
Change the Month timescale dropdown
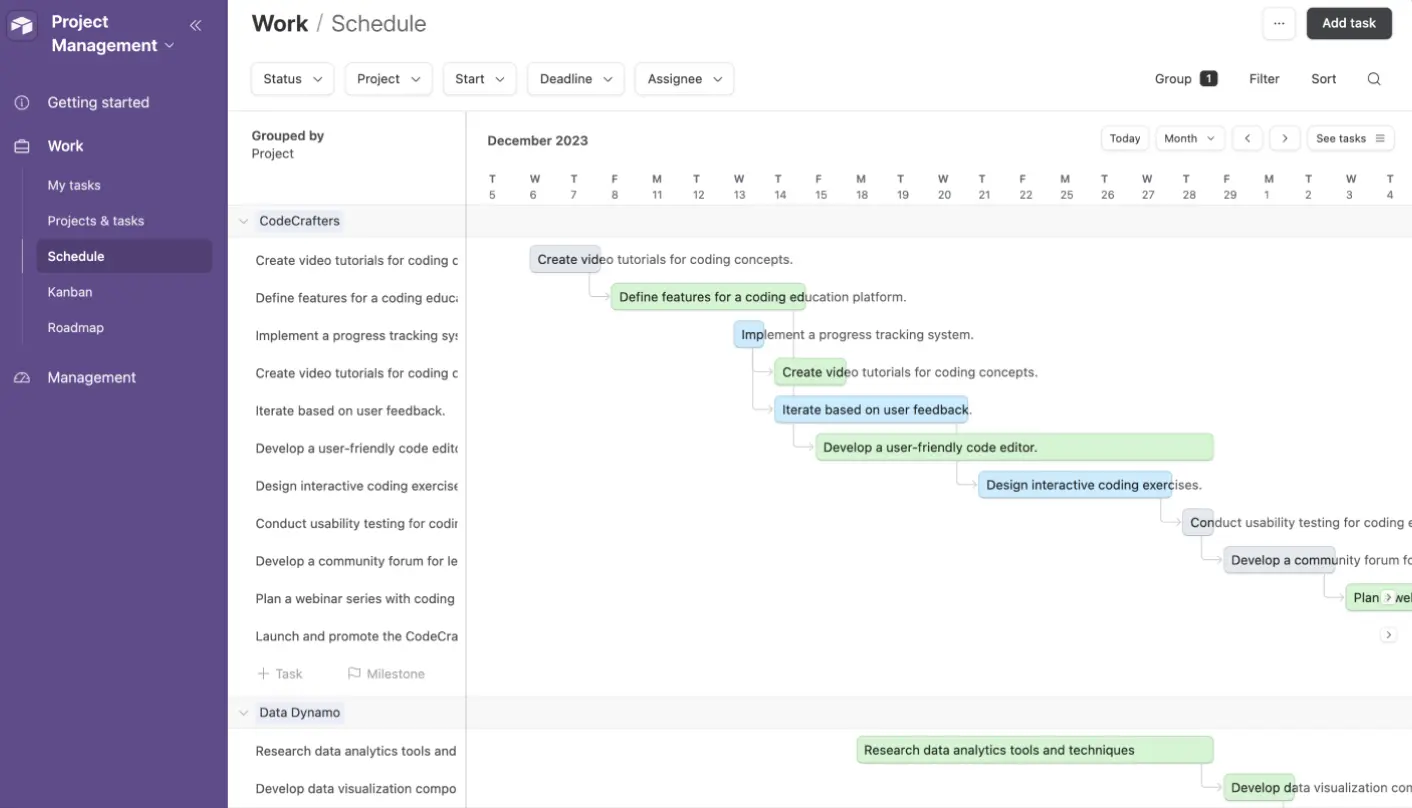click(x=1190, y=139)
